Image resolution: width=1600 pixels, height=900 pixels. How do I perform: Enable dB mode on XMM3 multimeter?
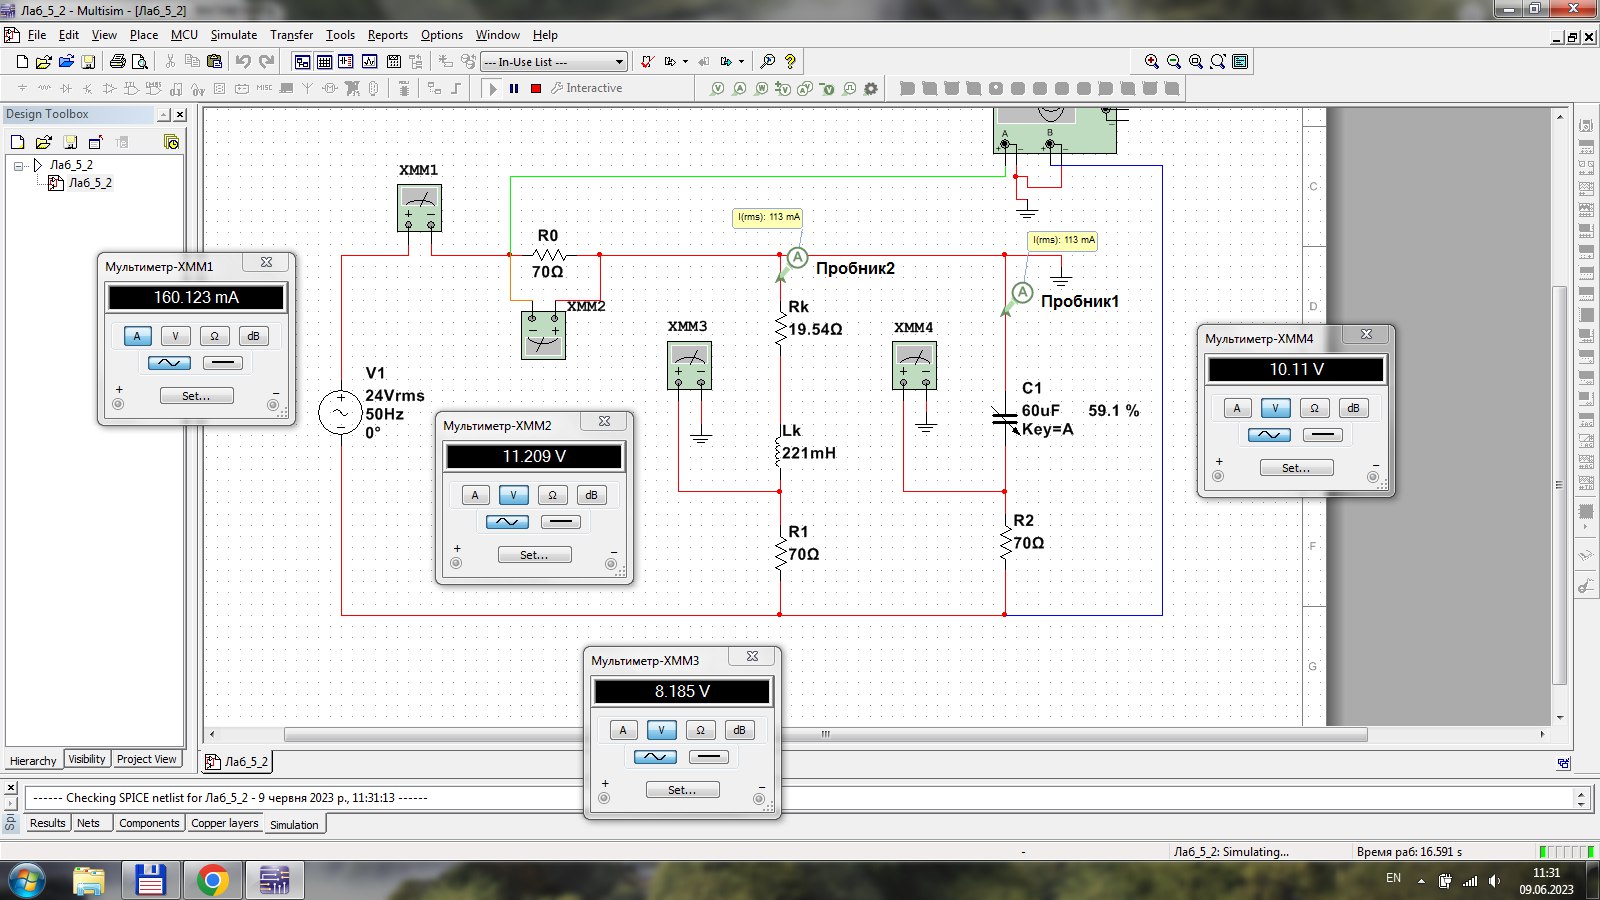click(x=739, y=730)
